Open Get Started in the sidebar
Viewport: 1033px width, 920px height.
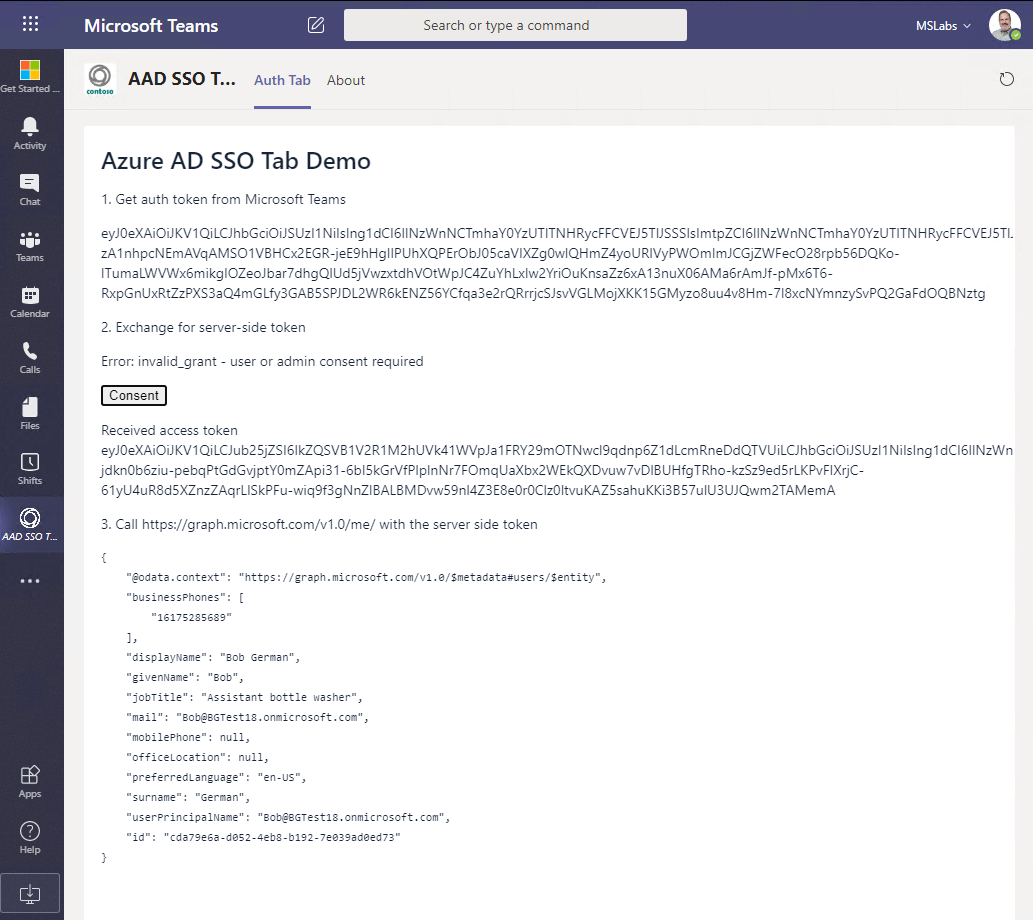[x=30, y=76]
